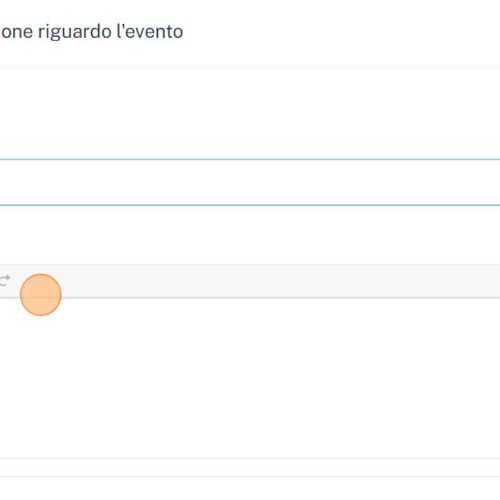Viewport: 500px width, 500px height.
Task: Click inside the rich text editor body
Action: tap(250, 378)
